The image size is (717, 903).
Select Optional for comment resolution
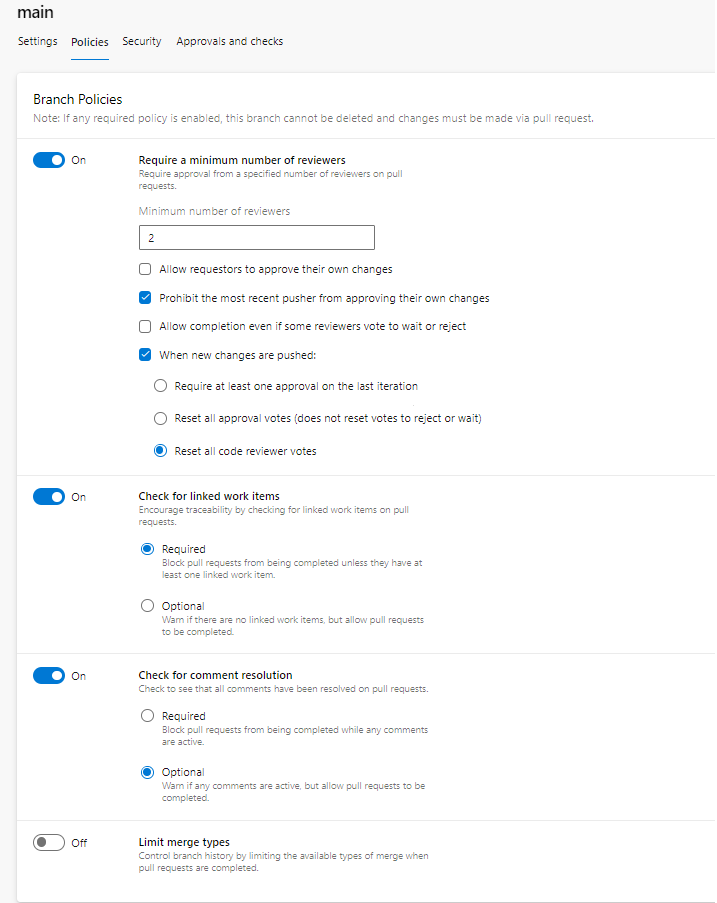tap(147, 772)
